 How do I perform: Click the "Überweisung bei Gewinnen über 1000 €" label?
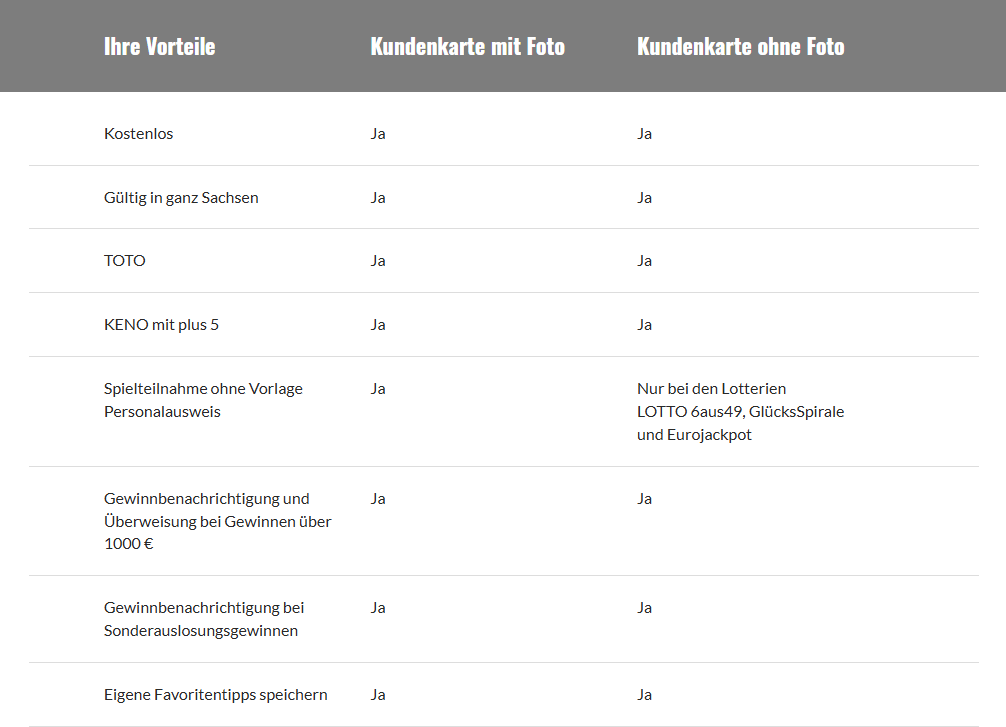(217, 521)
